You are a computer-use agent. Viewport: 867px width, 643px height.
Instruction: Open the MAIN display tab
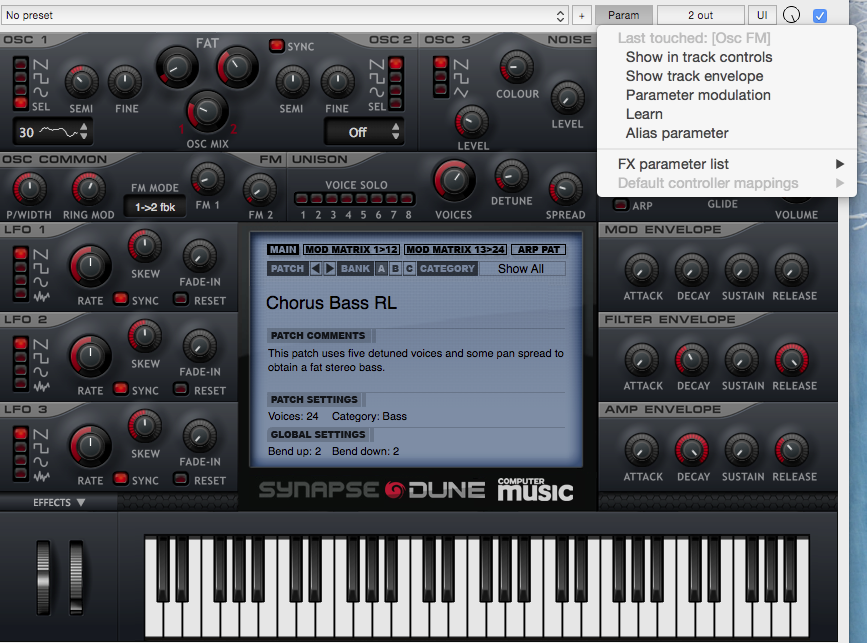(283, 250)
